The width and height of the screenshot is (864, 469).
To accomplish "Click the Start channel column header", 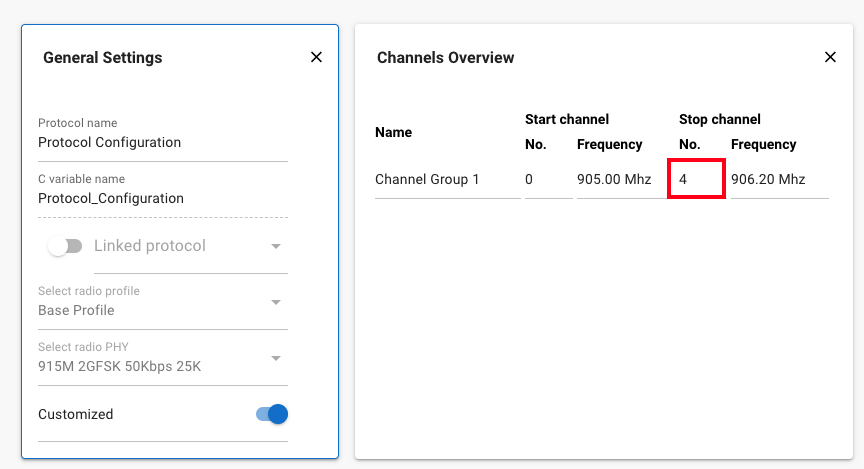I will point(567,119).
